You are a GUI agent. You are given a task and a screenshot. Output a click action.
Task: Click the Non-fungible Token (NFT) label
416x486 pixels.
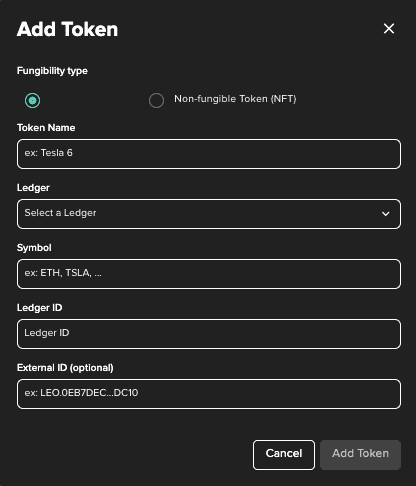point(235,99)
